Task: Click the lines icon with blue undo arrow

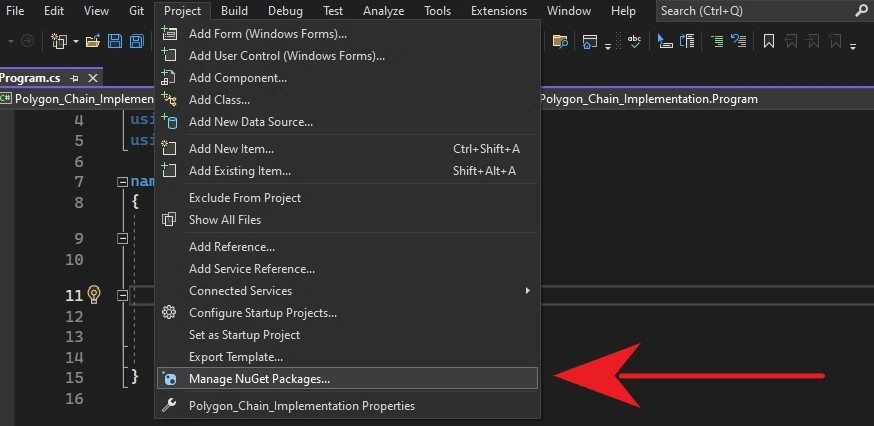Action: point(739,41)
